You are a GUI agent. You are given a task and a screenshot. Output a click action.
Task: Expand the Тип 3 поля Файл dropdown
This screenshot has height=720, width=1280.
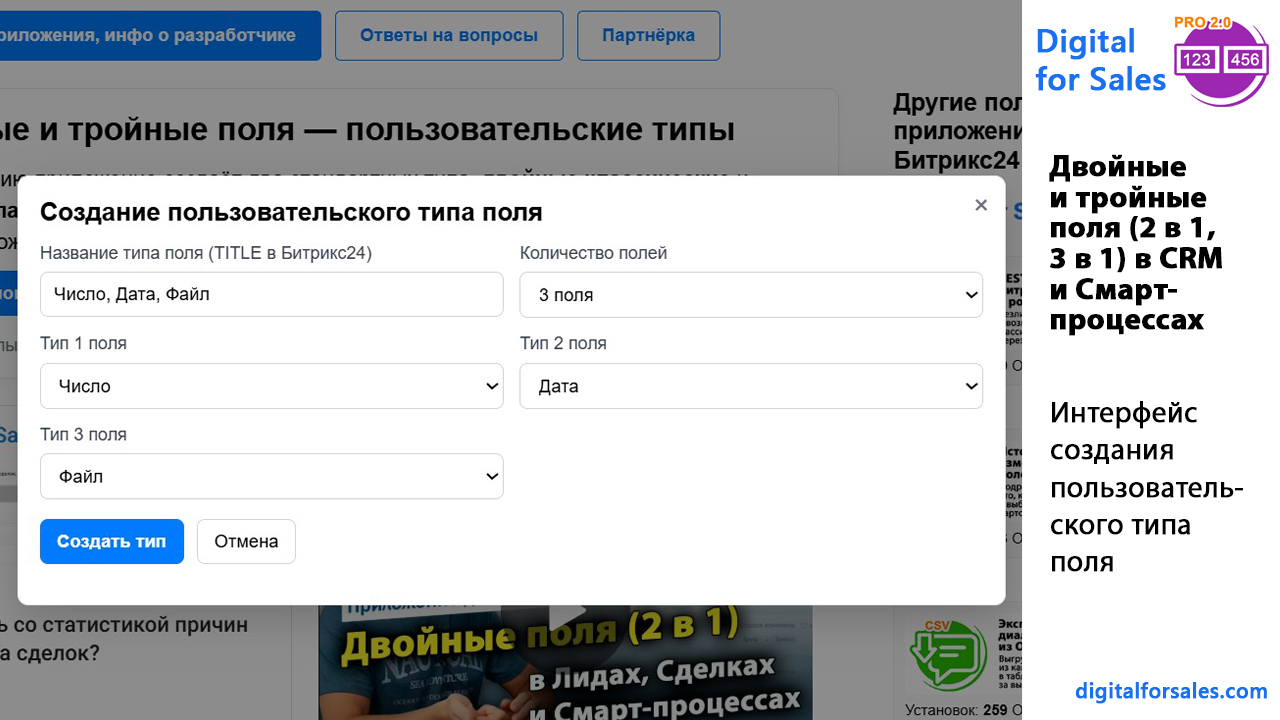pyautogui.click(x=272, y=476)
